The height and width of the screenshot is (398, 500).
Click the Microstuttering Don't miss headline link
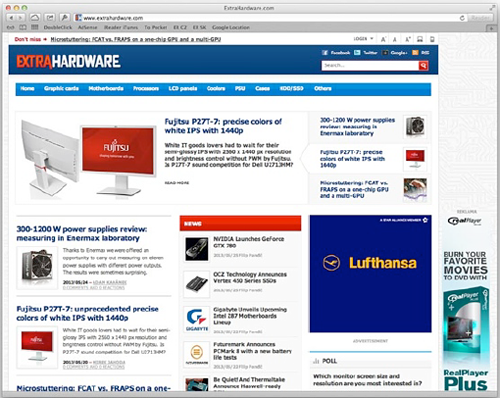pos(136,39)
